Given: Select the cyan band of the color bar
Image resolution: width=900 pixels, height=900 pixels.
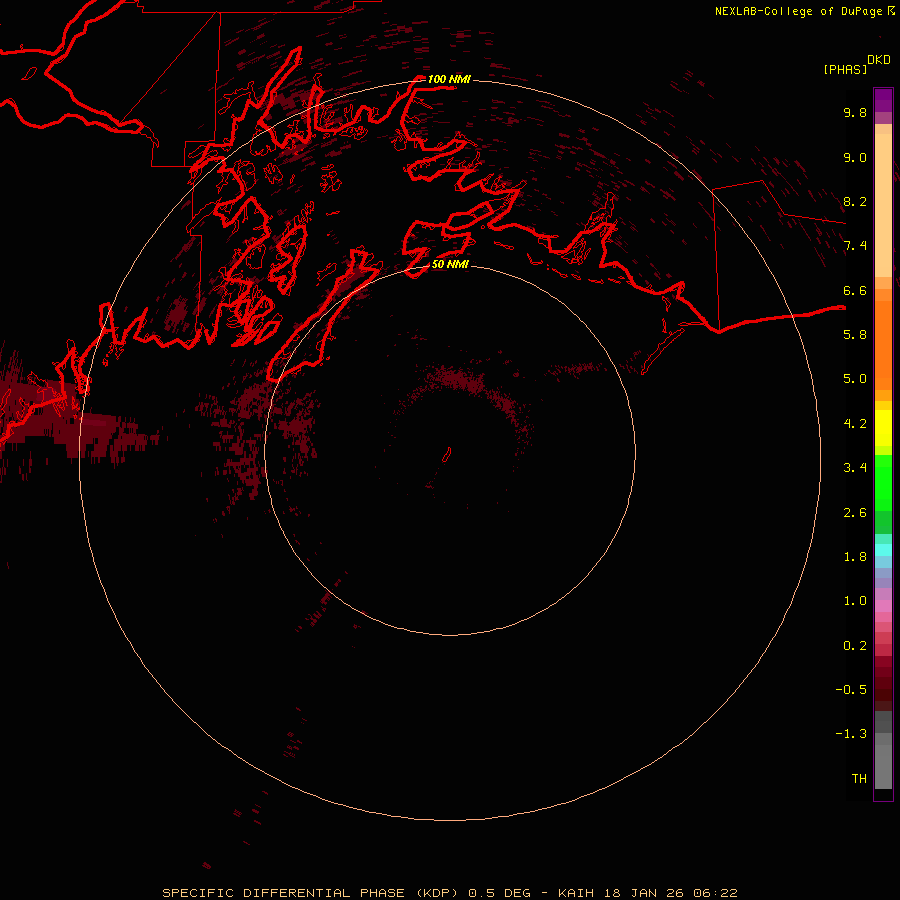Looking at the screenshot, I should point(883,550).
